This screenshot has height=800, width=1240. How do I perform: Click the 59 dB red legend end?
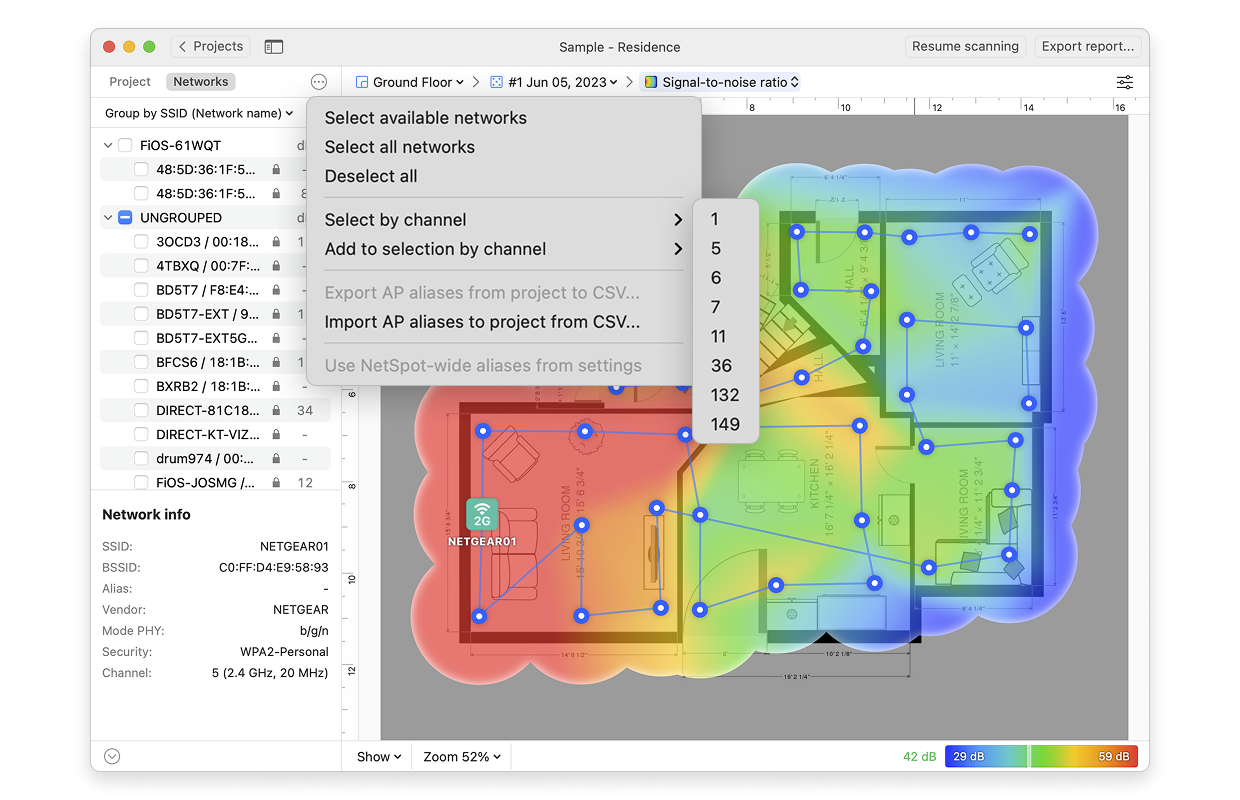pyautogui.click(x=1113, y=757)
